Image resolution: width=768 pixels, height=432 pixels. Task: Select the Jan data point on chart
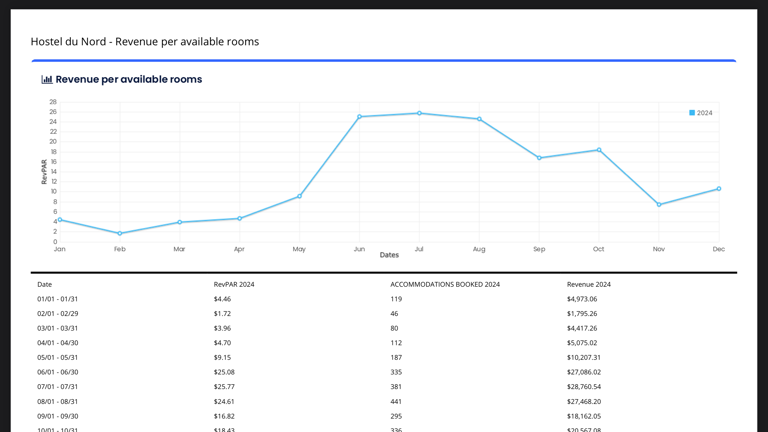[x=60, y=220]
